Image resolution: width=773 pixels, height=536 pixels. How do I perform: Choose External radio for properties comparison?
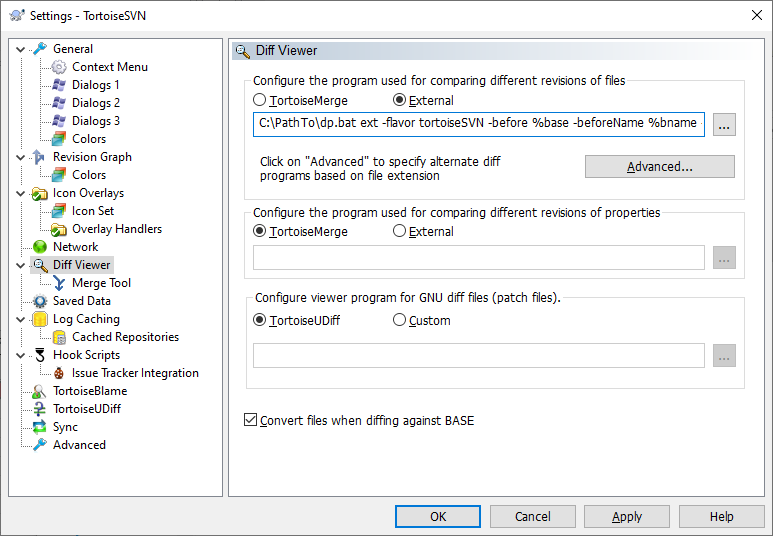[x=400, y=231]
